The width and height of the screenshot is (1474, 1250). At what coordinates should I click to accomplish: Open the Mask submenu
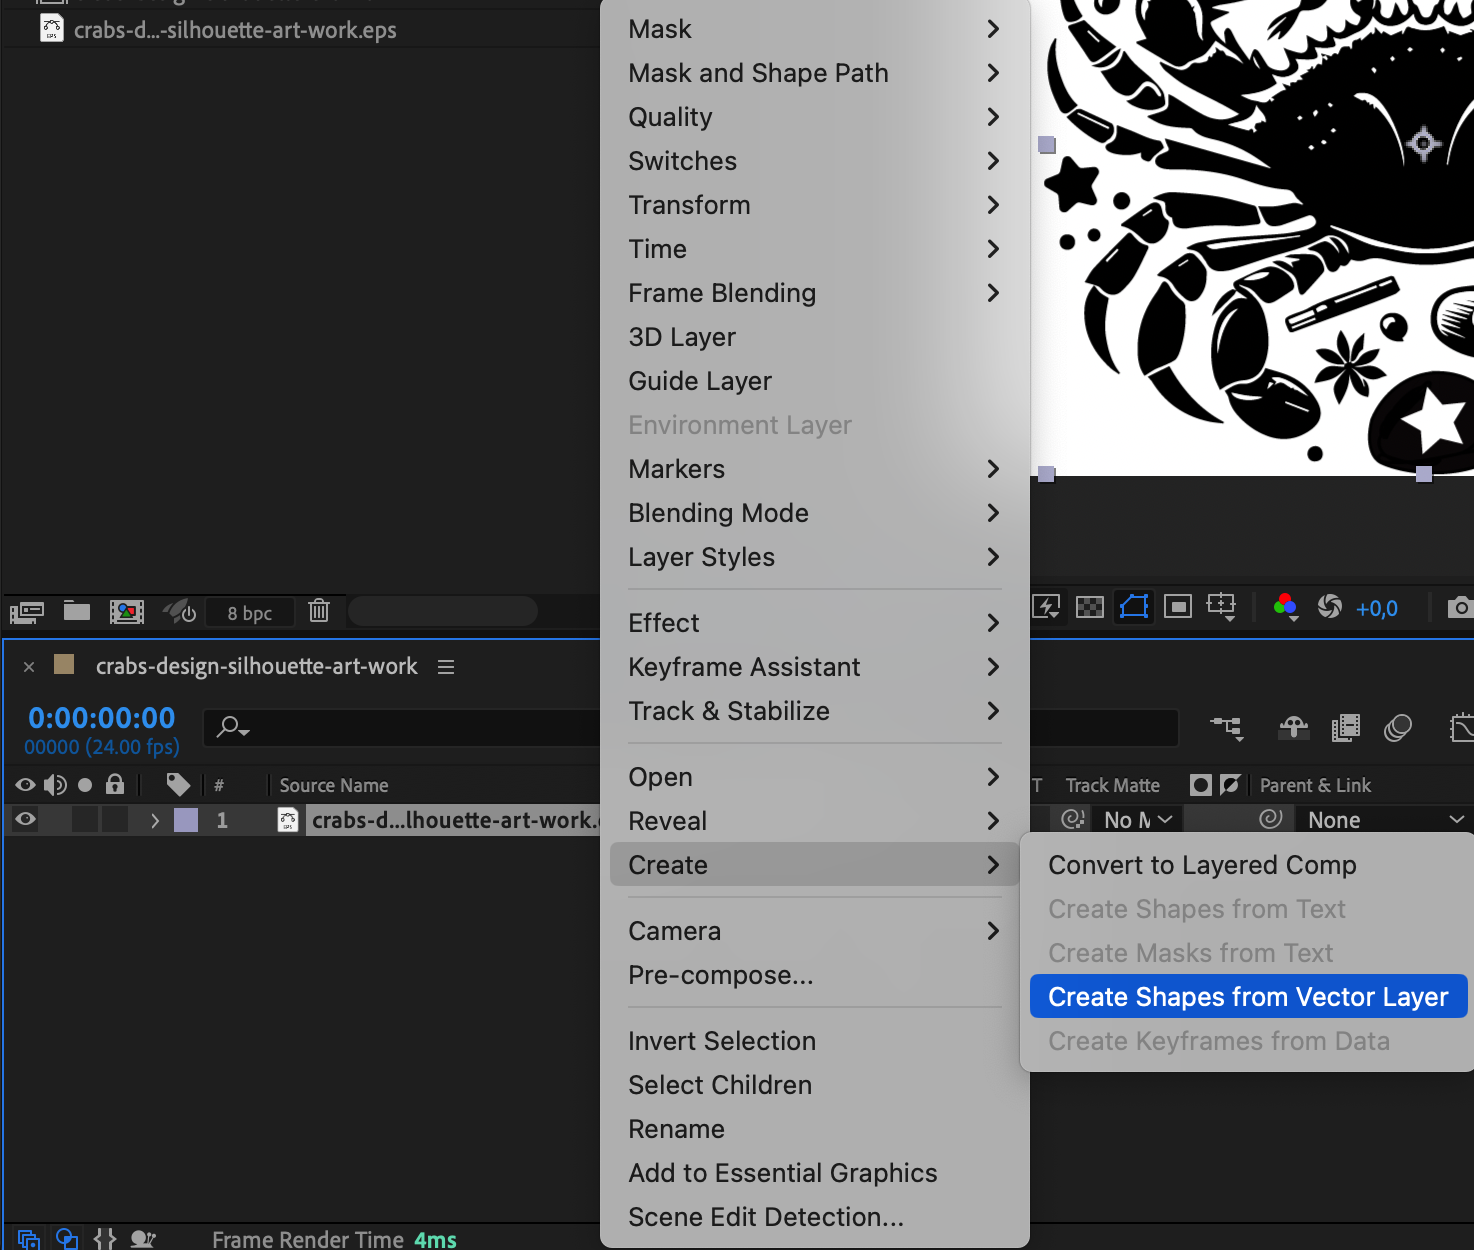coord(815,29)
